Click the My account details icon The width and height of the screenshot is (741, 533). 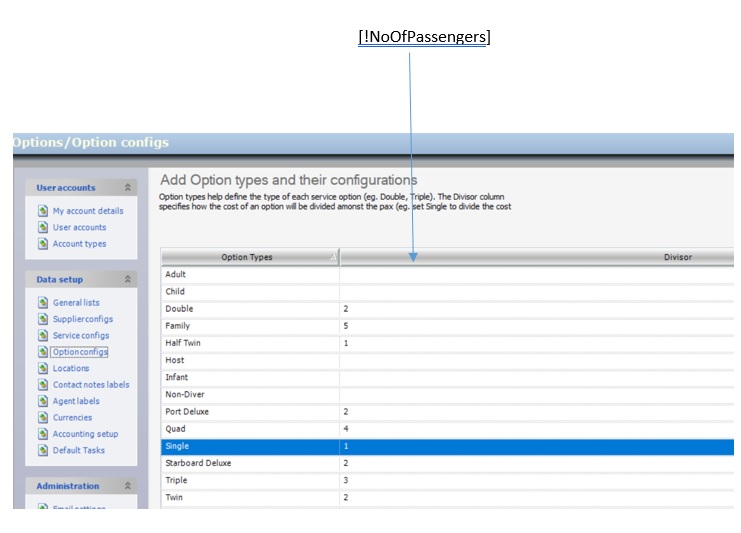43,211
